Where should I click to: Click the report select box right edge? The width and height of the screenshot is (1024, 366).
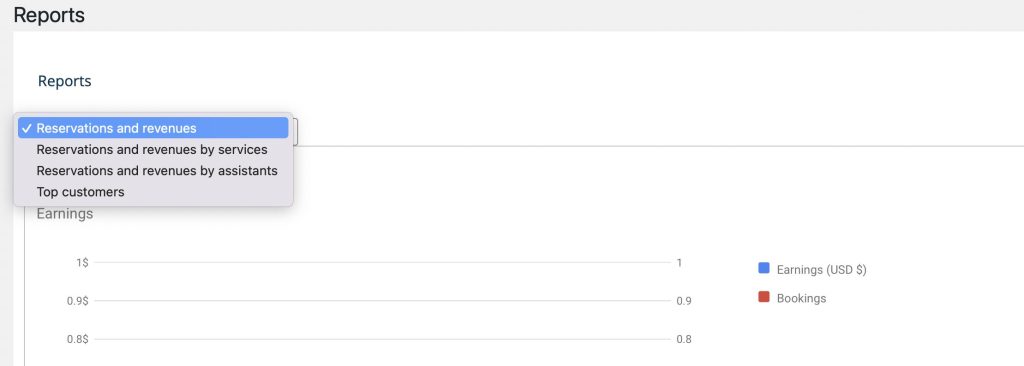click(295, 131)
